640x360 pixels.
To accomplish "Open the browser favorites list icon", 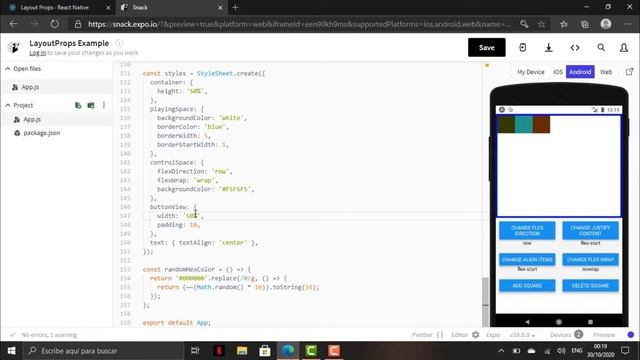I will coord(564,24).
